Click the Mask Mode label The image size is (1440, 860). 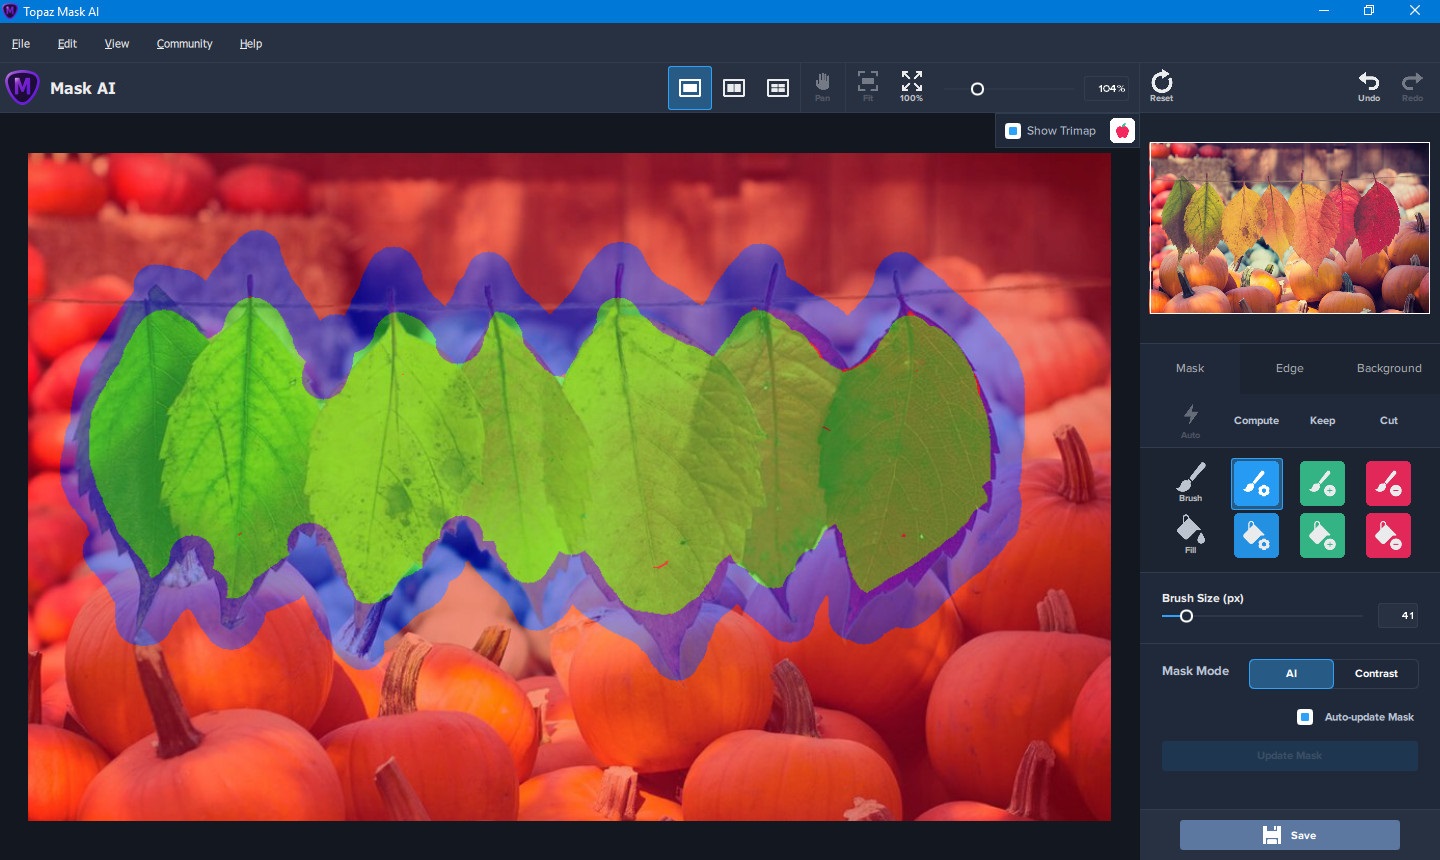(x=1195, y=671)
